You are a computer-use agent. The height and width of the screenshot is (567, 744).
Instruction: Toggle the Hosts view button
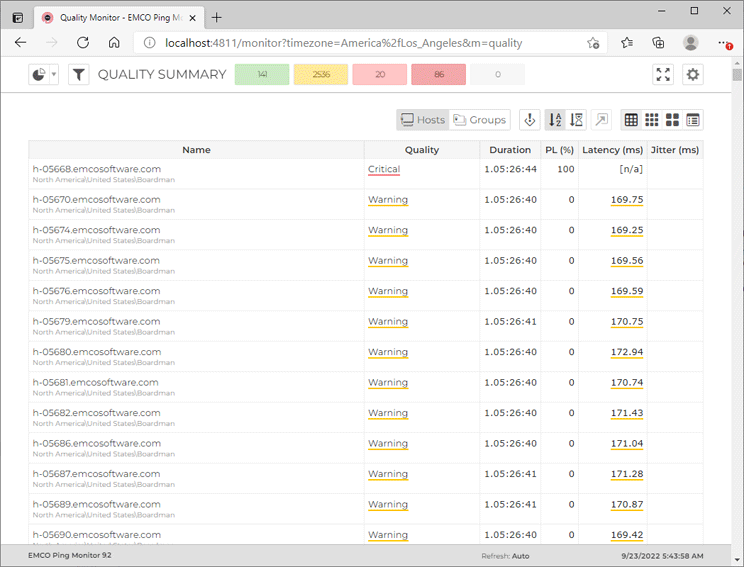(x=422, y=120)
